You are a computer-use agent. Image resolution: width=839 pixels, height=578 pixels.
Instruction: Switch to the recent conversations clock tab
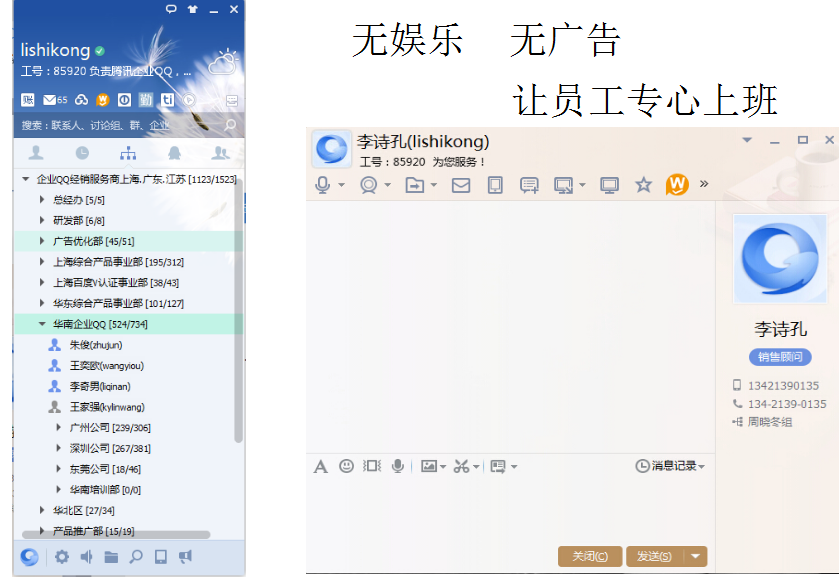(x=82, y=153)
